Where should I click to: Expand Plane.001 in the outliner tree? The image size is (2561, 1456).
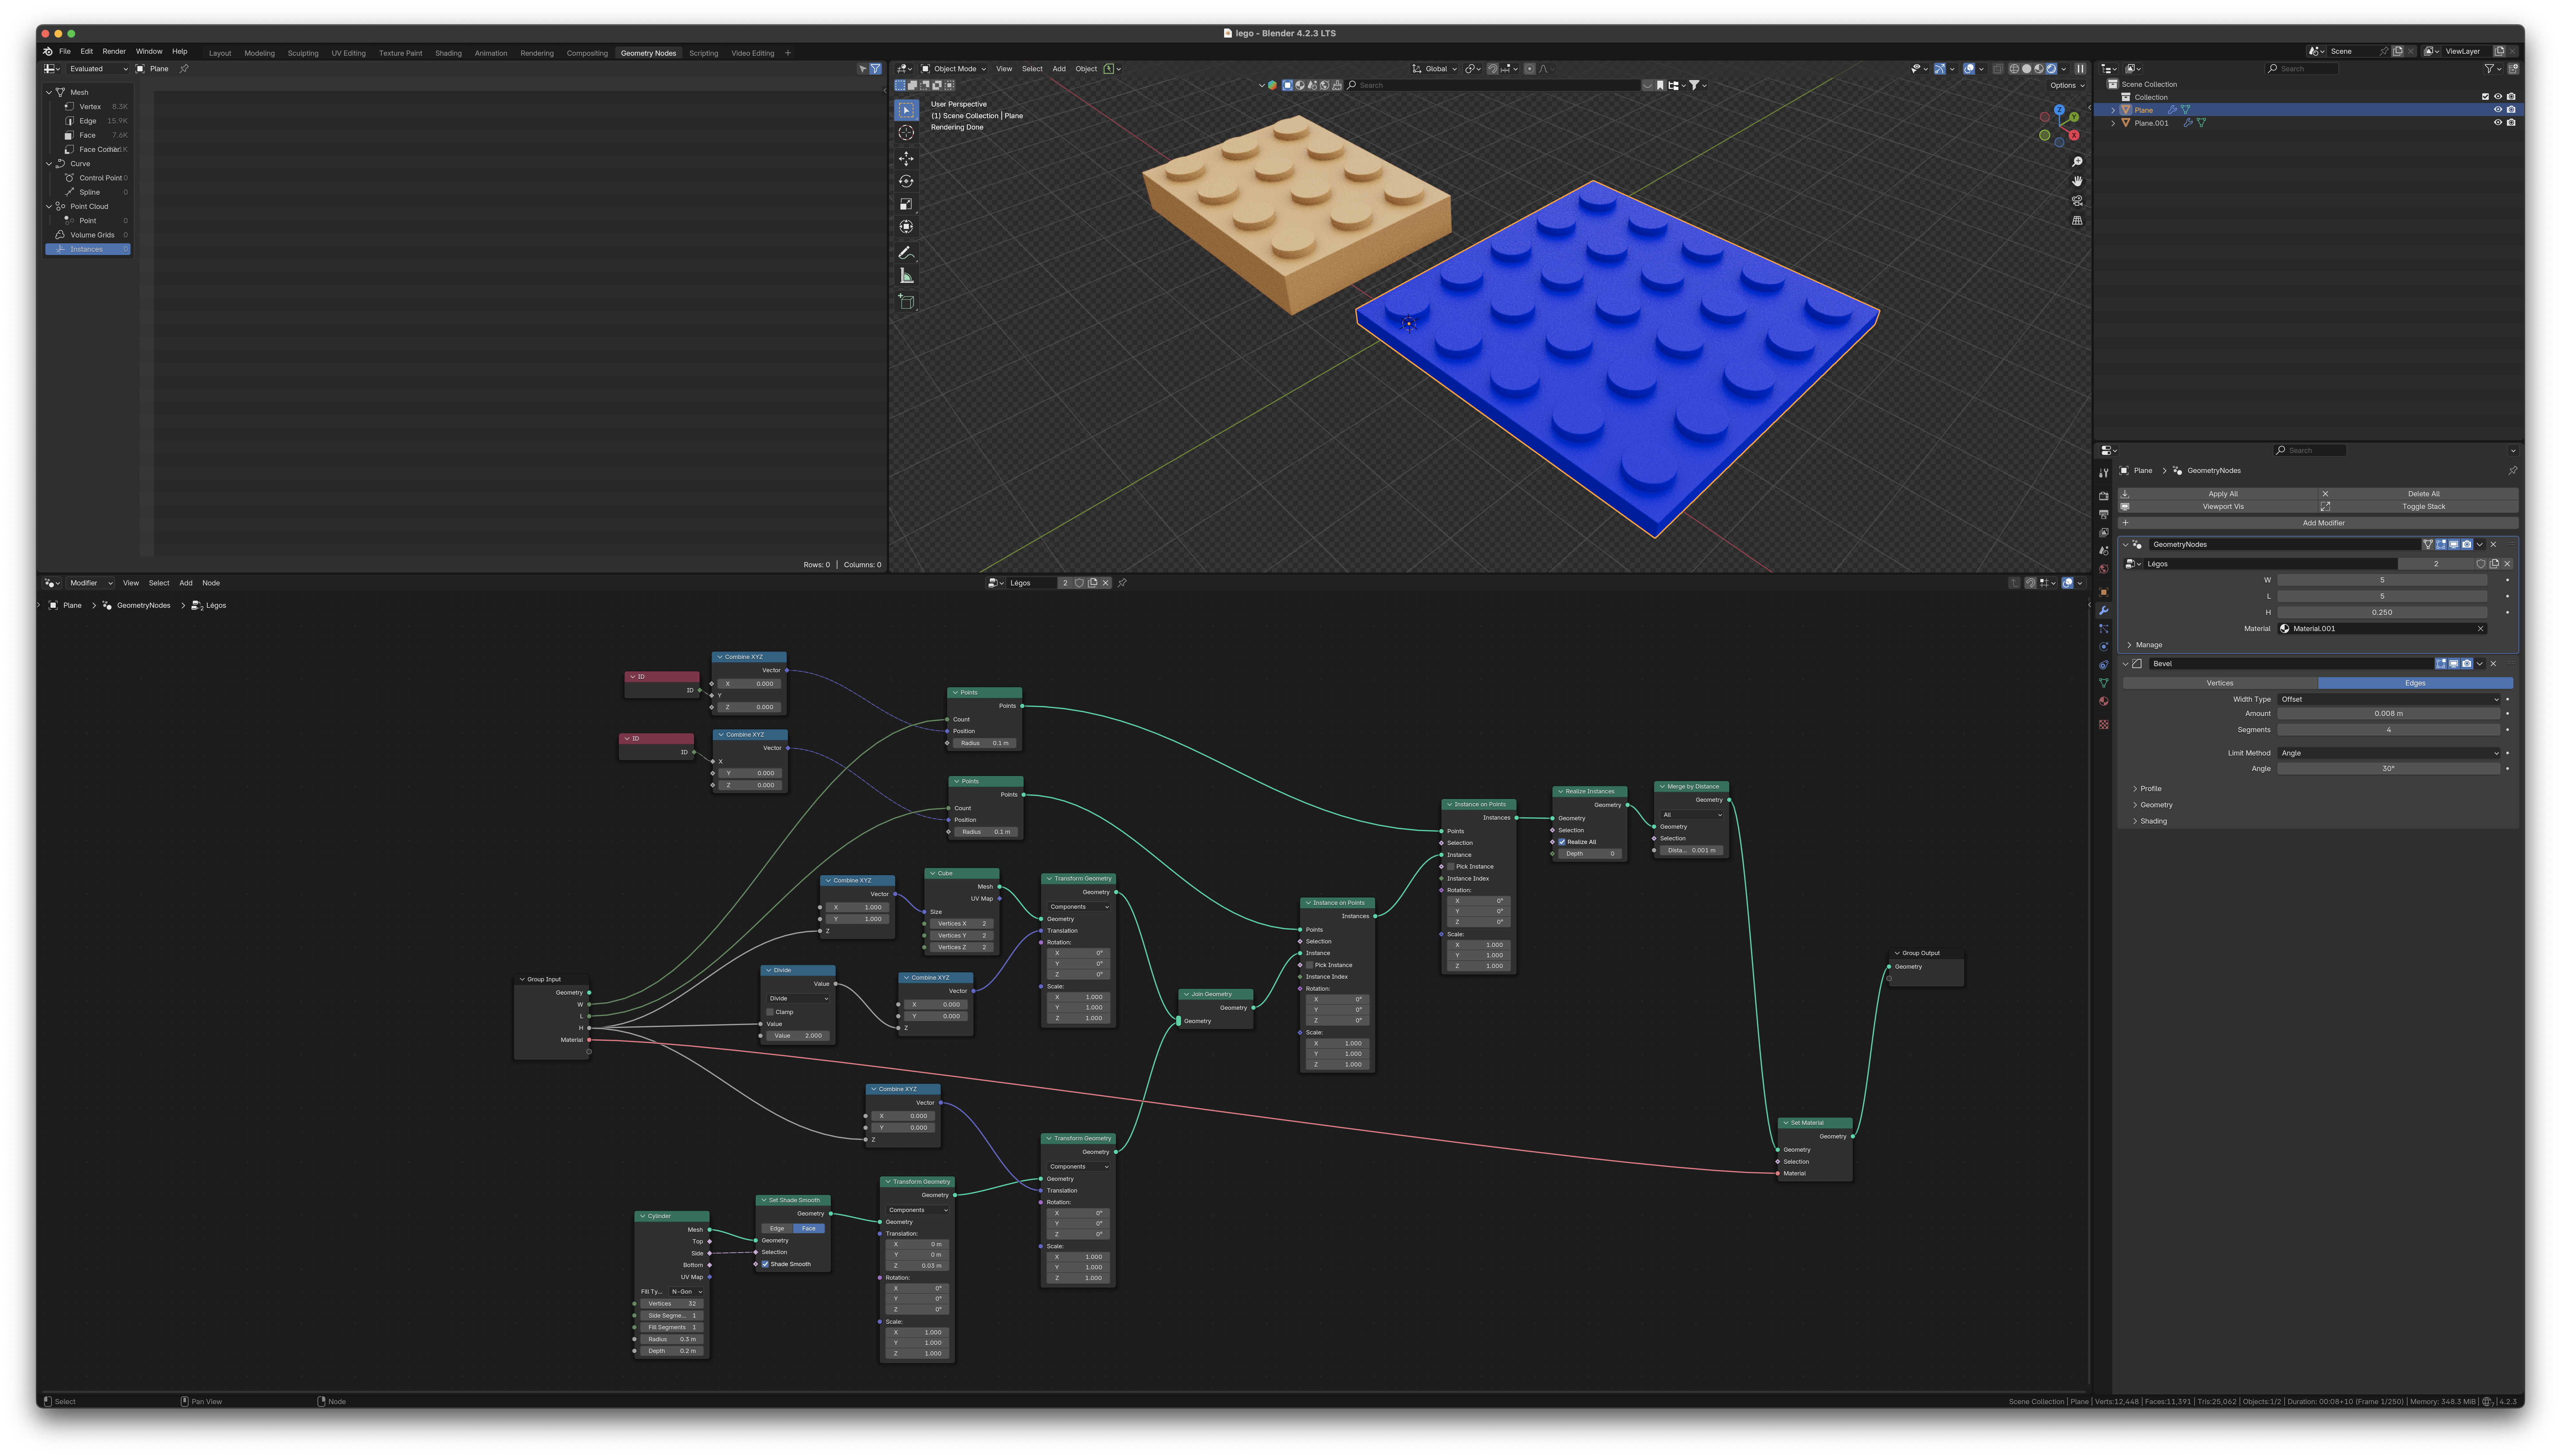pos(2113,123)
